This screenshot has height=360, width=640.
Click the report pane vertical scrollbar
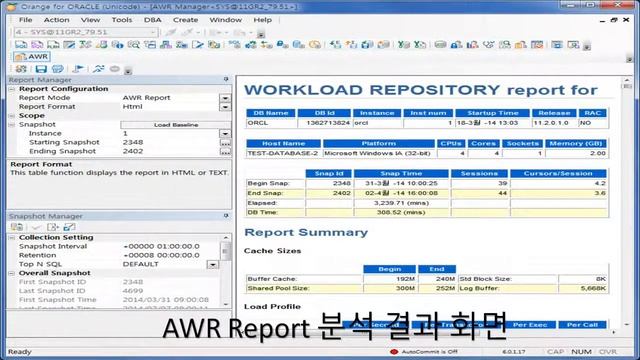coord(627,203)
